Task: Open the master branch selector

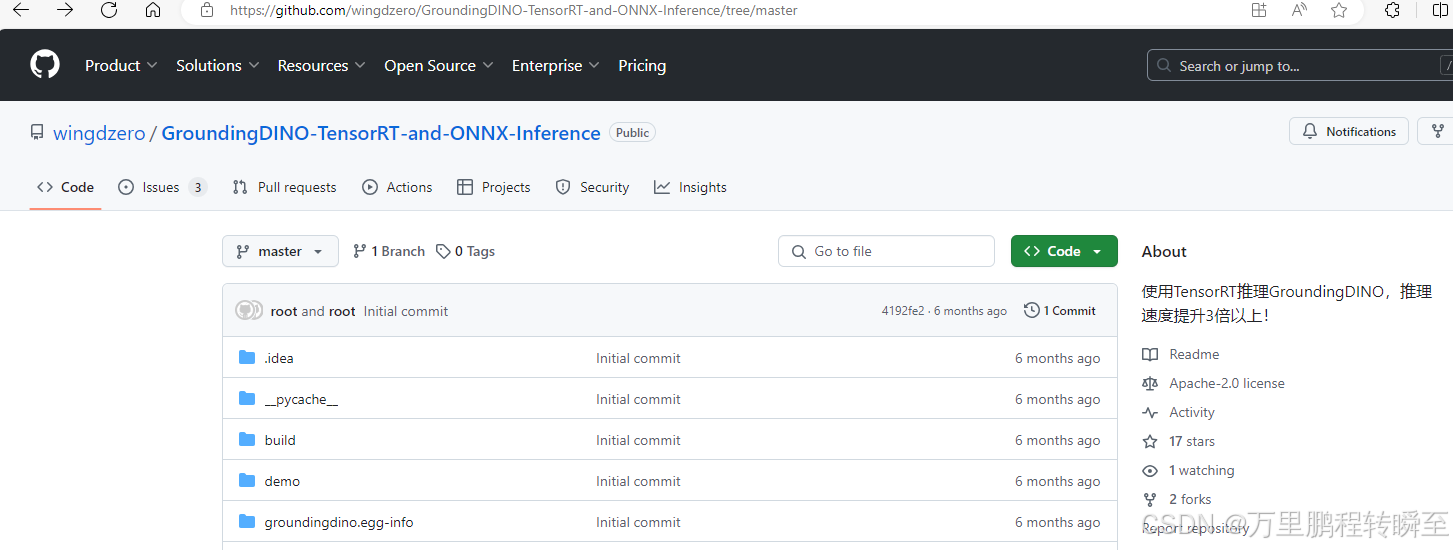Action: click(x=280, y=251)
